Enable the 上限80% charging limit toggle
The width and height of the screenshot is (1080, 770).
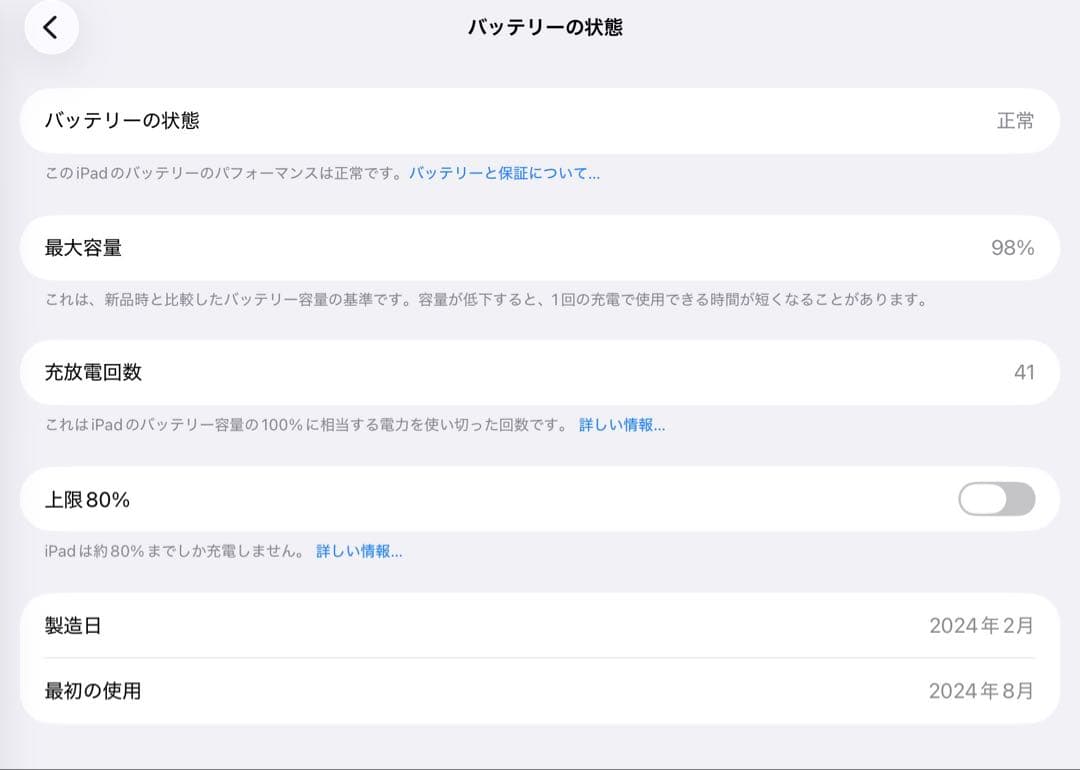(996, 498)
